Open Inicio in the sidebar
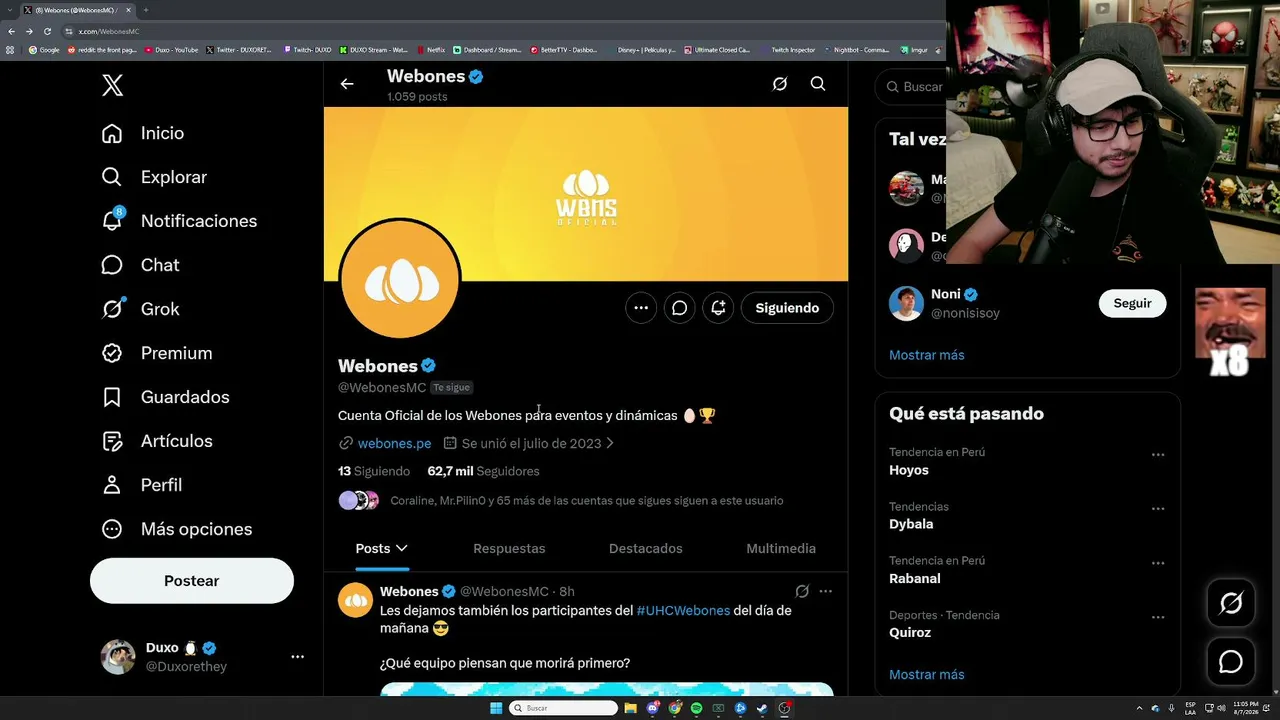The width and height of the screenshot is (1280, 720). click(x=143, y=133)
